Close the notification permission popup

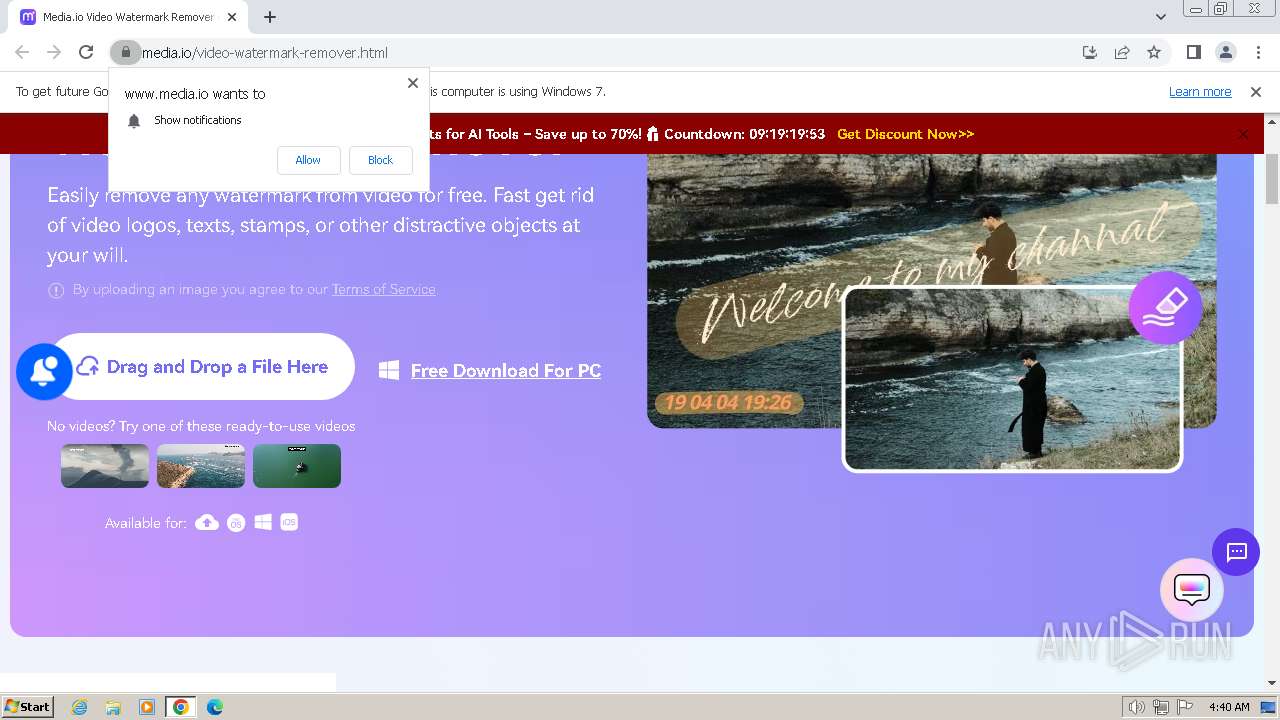tap(413, 83)
